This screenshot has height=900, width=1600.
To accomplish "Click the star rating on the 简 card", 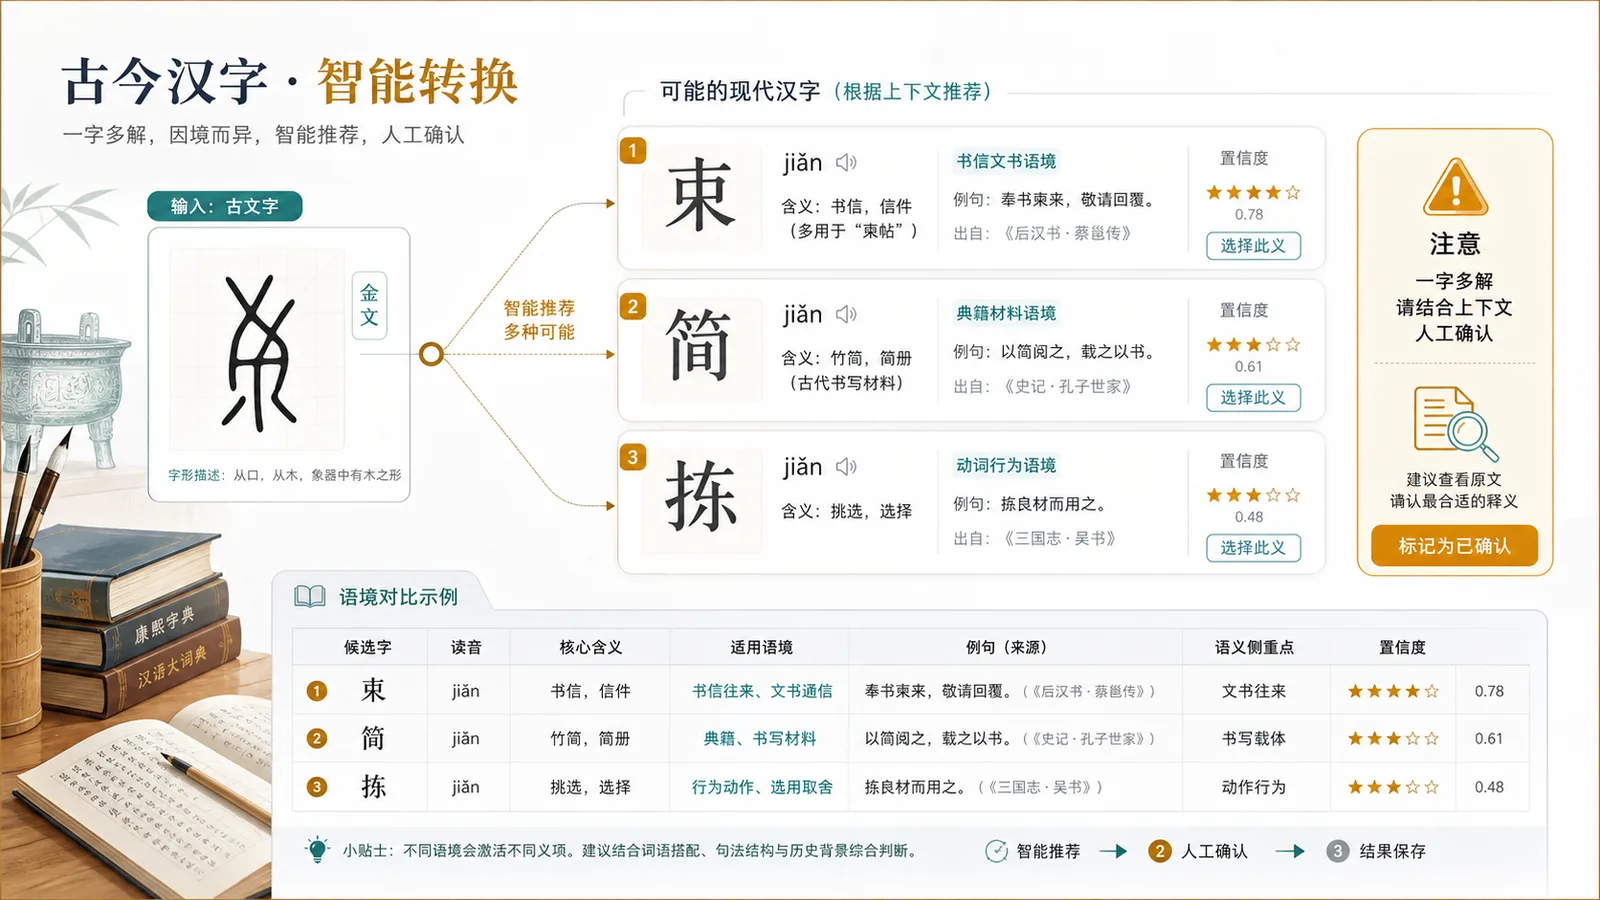I will click(x=1252, y=344).
